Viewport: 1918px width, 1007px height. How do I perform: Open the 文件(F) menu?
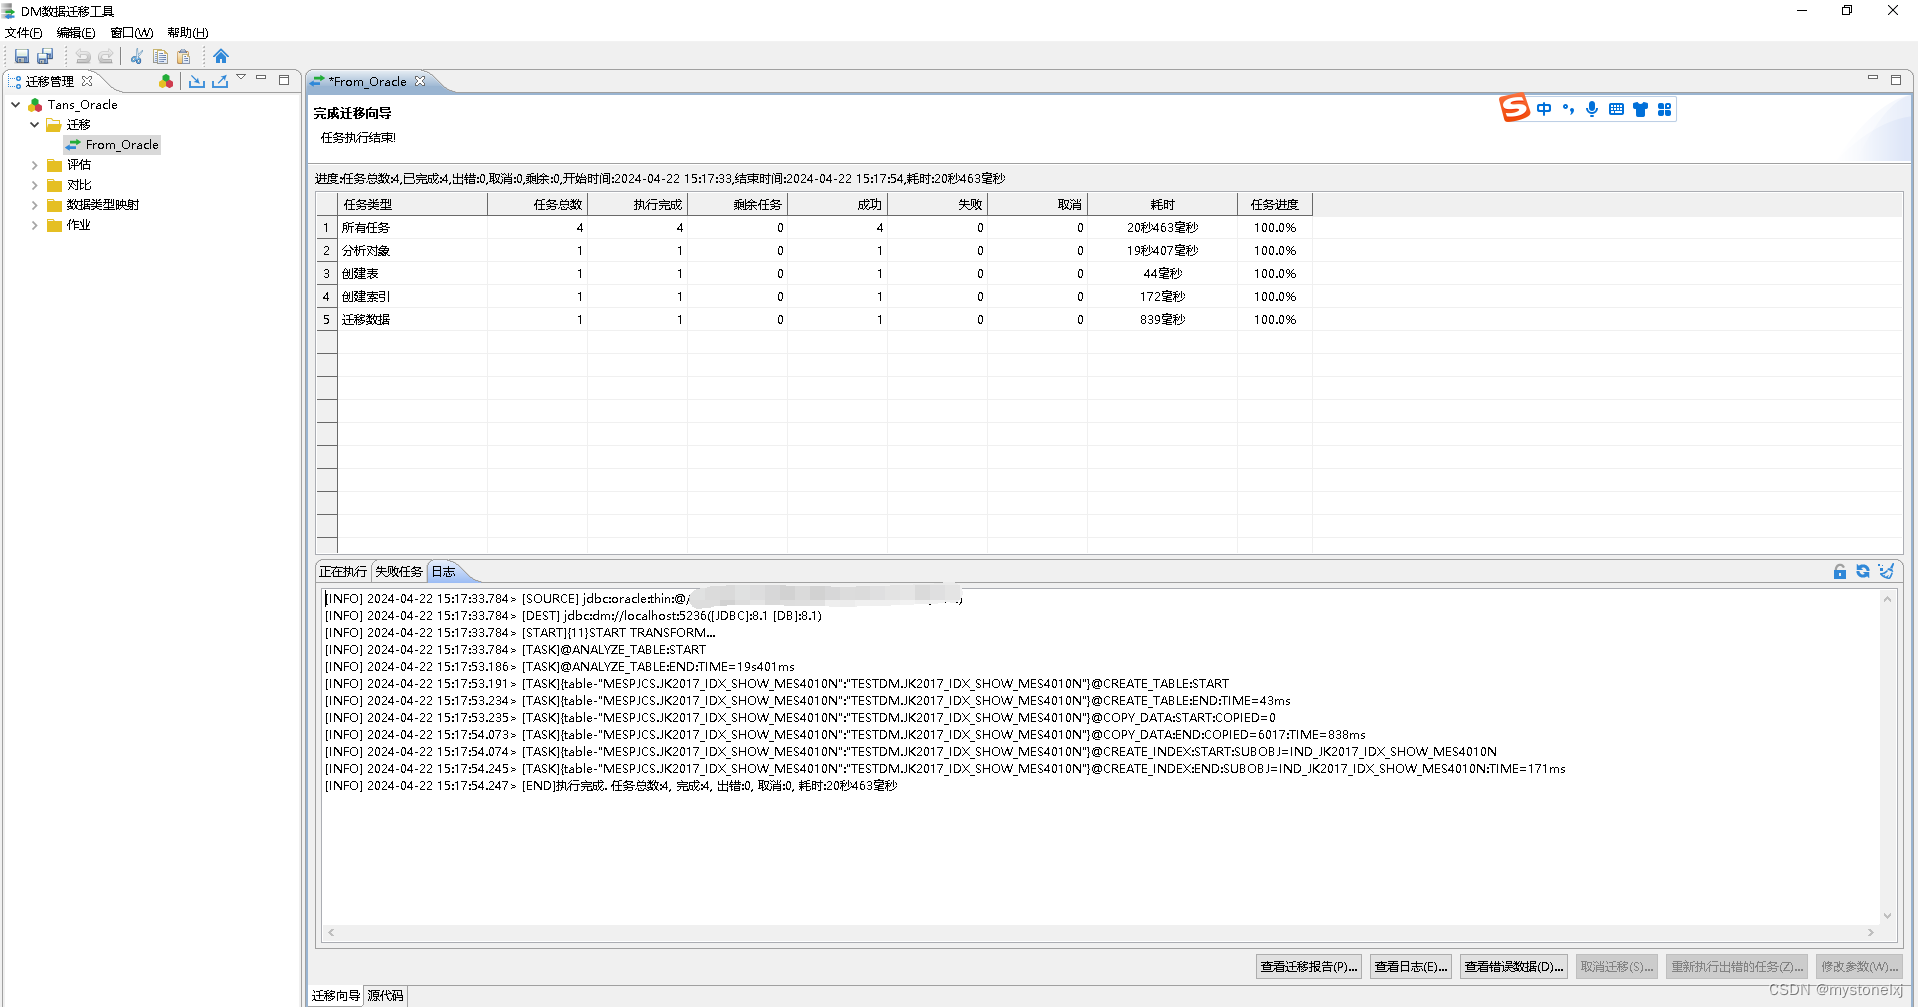coord(23,33)
